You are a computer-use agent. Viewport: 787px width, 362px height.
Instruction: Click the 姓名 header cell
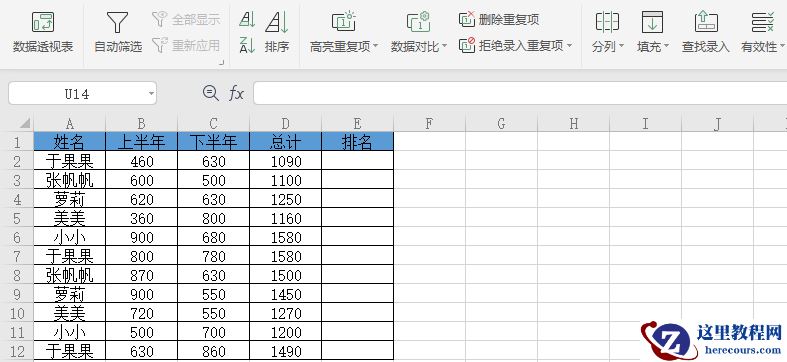[70, 142]
